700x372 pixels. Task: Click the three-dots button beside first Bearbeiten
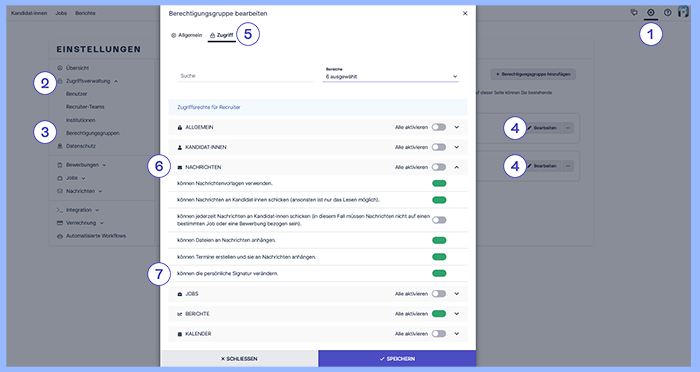[x=568, y=128]
